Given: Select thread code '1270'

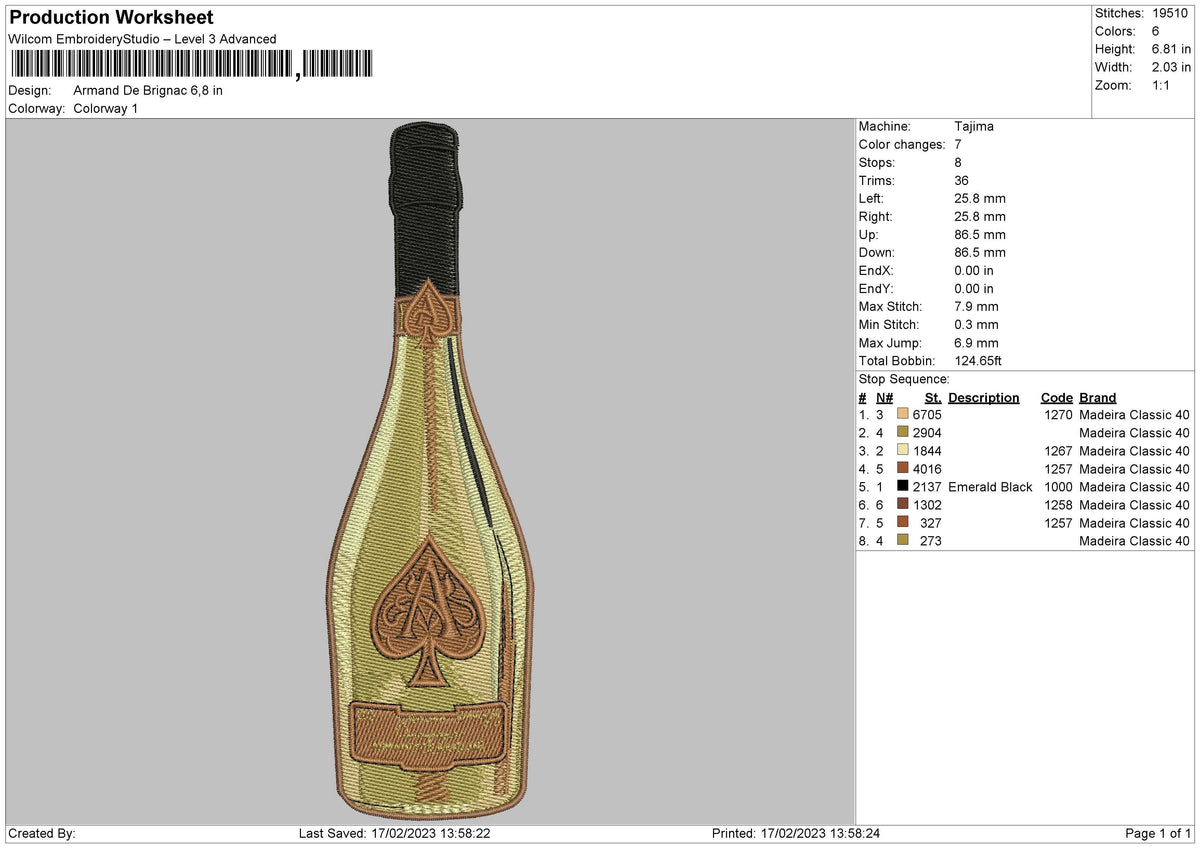Looking at the screenshot, I should pos(1058,415).
